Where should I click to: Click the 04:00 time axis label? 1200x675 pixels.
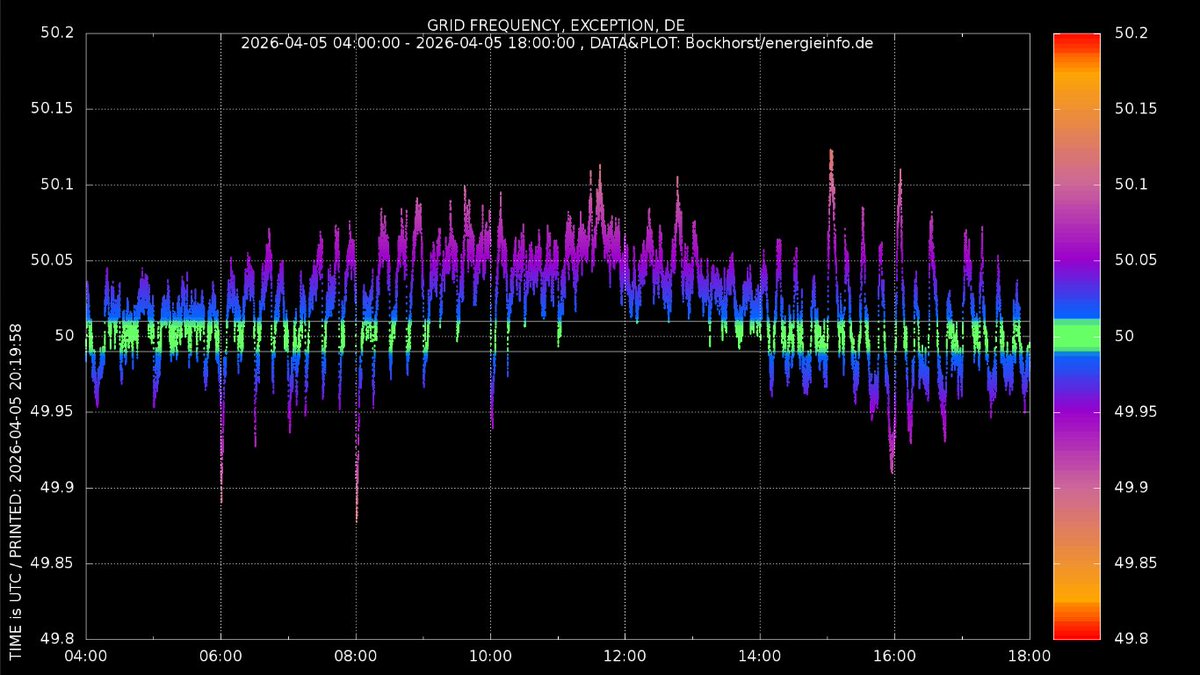click(x=87, y=657)
